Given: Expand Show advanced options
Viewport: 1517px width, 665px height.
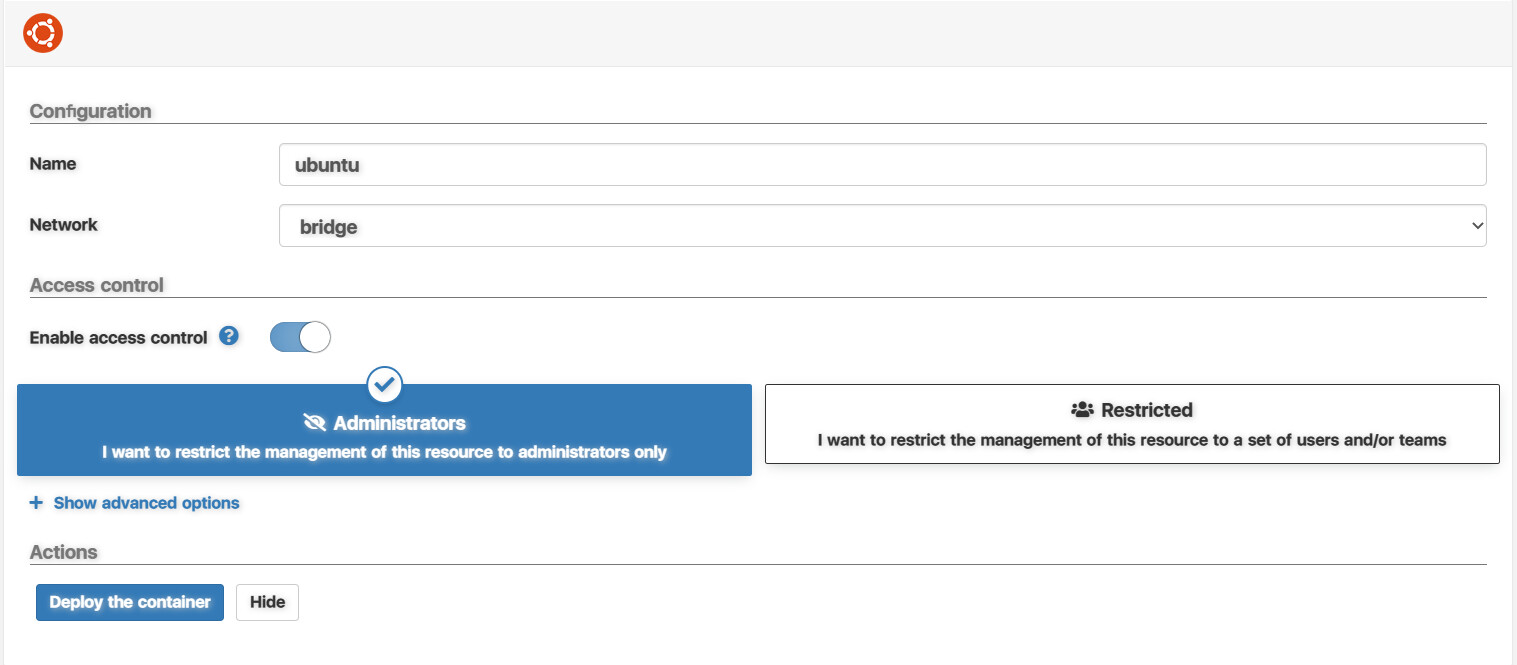Looking at the screenshot, I should (x=146, y=503).
